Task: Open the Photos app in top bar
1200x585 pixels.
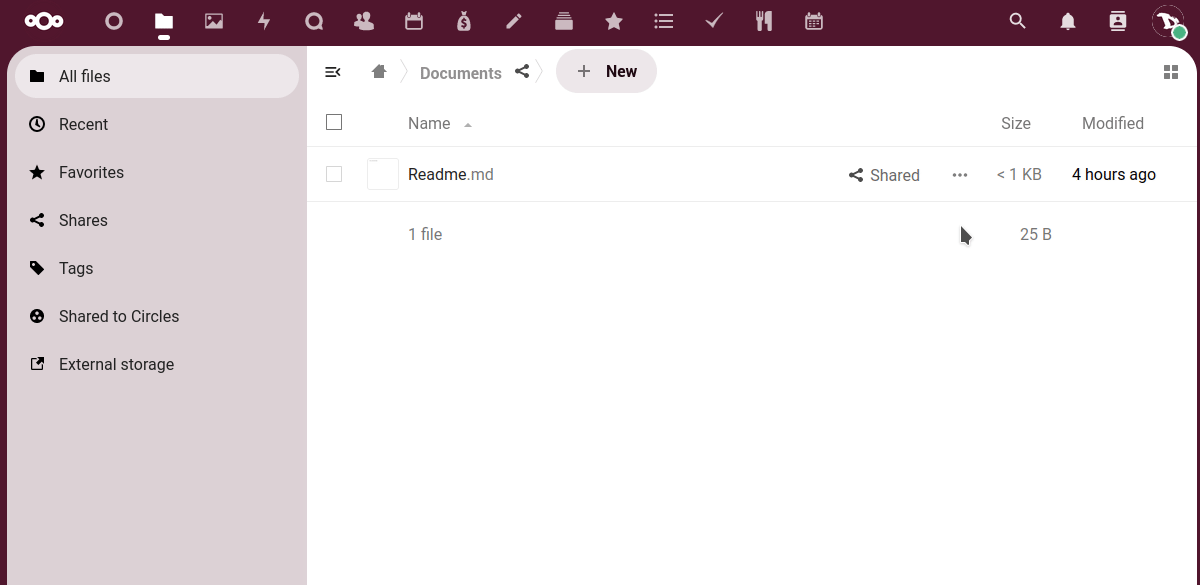Action: [214, 21]
